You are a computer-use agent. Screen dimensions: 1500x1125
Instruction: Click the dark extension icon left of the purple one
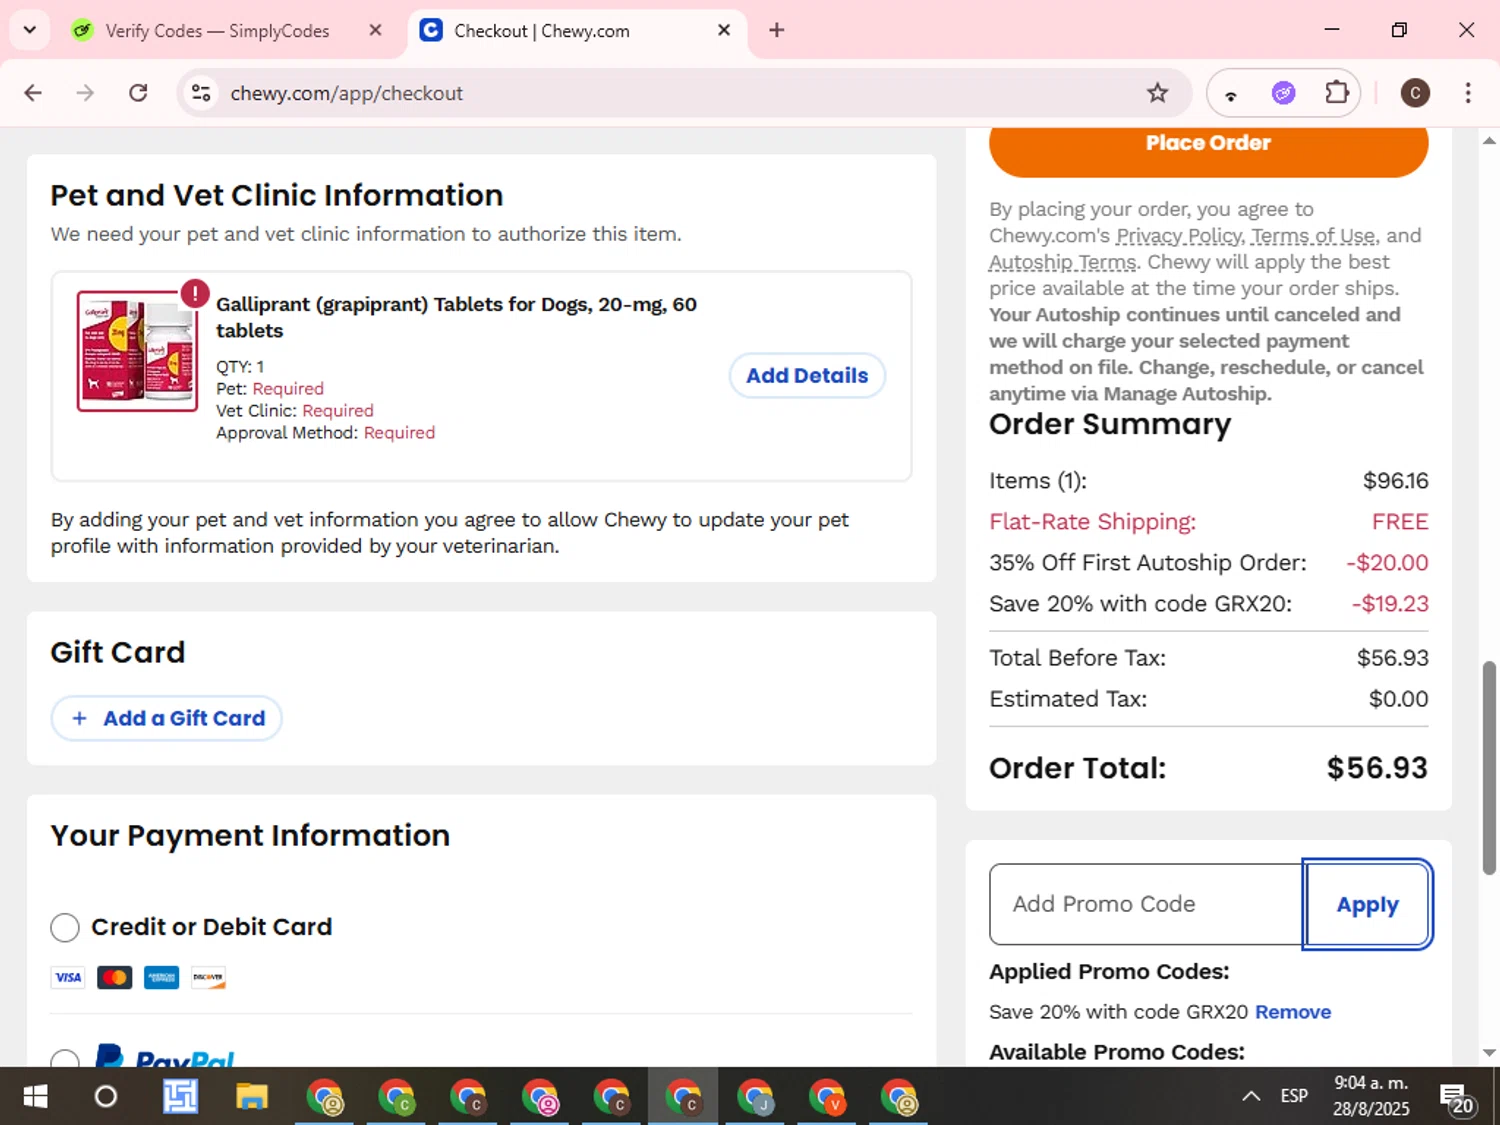click(1231, 94)
